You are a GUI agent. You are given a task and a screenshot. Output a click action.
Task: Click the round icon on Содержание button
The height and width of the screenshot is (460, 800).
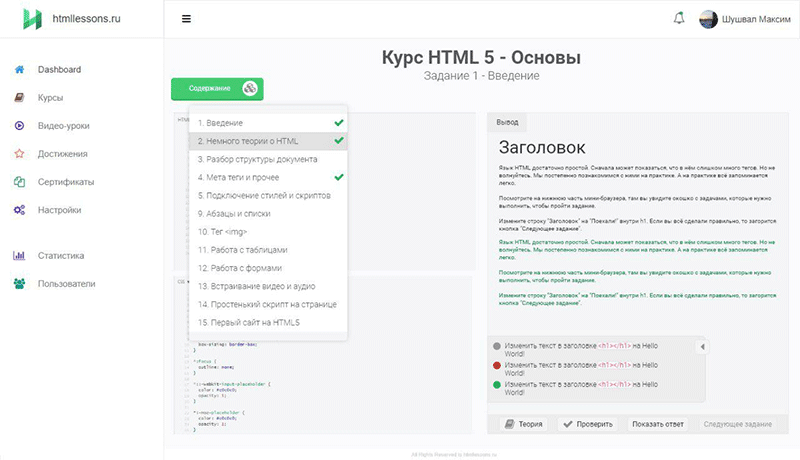click(x=250, y=88)
